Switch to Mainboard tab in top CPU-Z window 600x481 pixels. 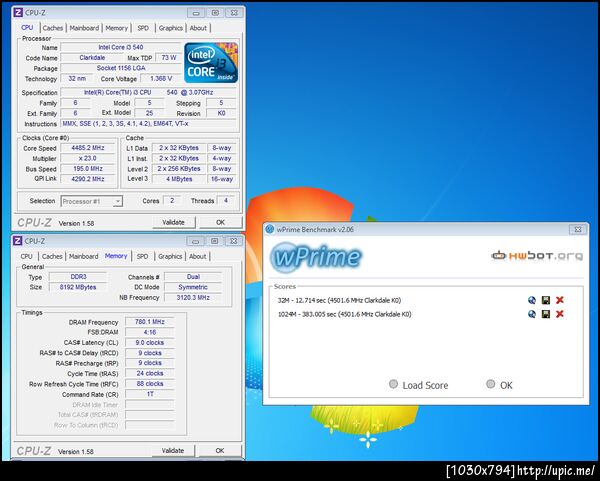tap(84, 28)
